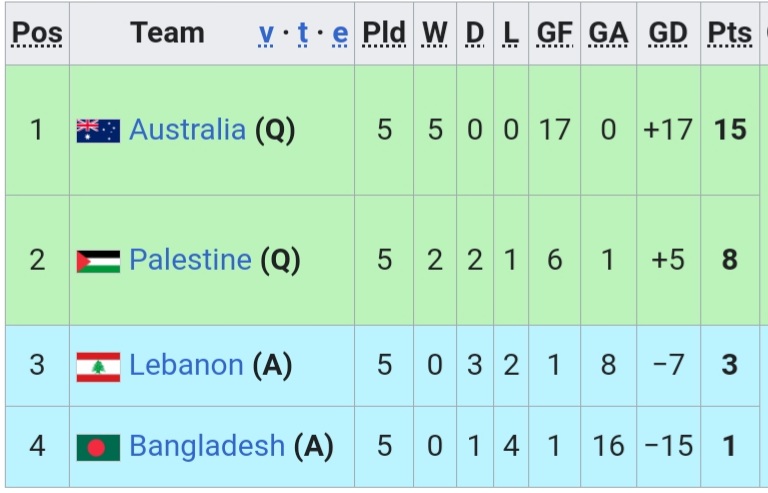The height and width of the screenshot is (493, 768).
Task: Click the Pld column header
Action: point(384,33)
